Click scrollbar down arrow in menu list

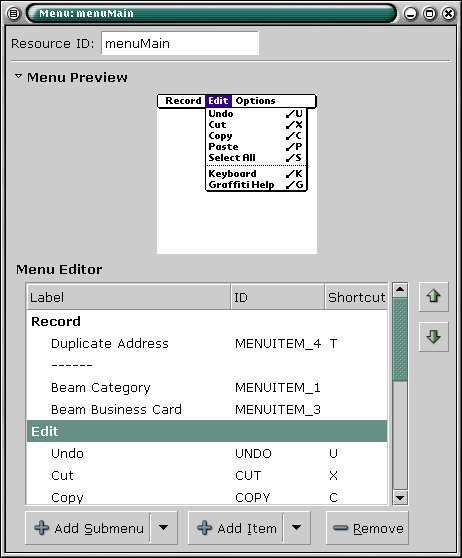coord(400,498)
